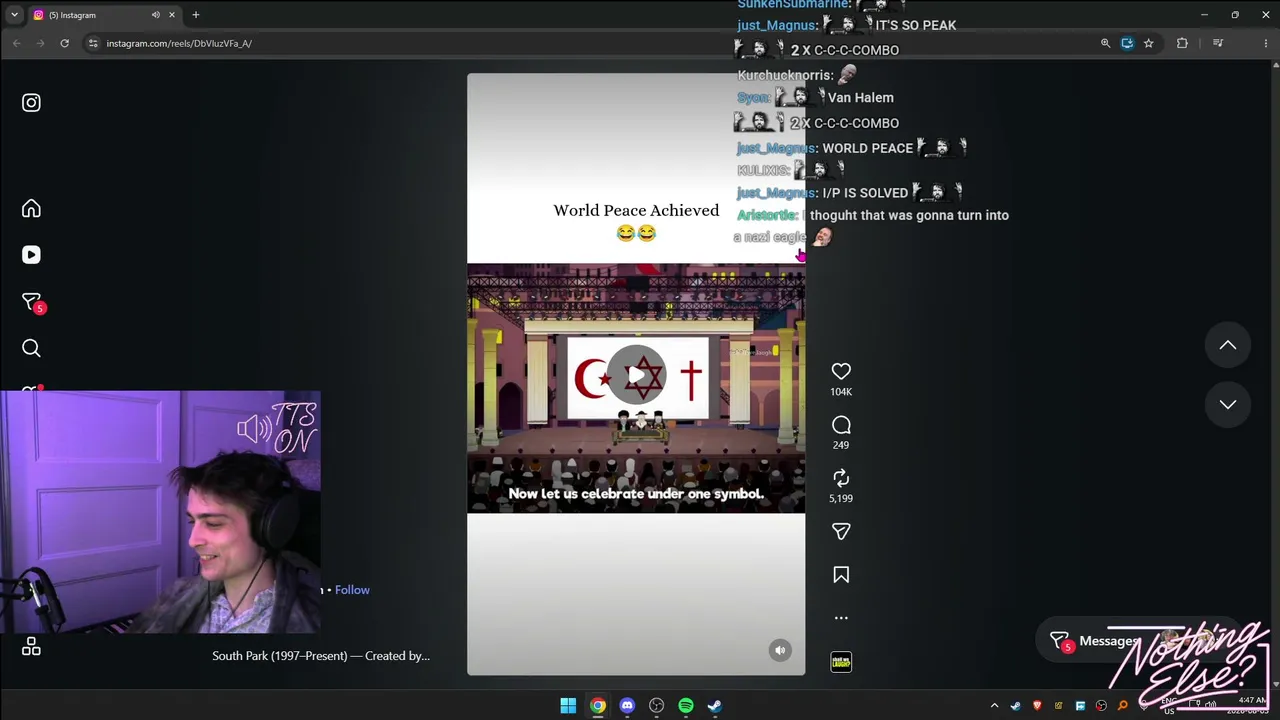Go to the next reel

click(x=1228, y=404)
